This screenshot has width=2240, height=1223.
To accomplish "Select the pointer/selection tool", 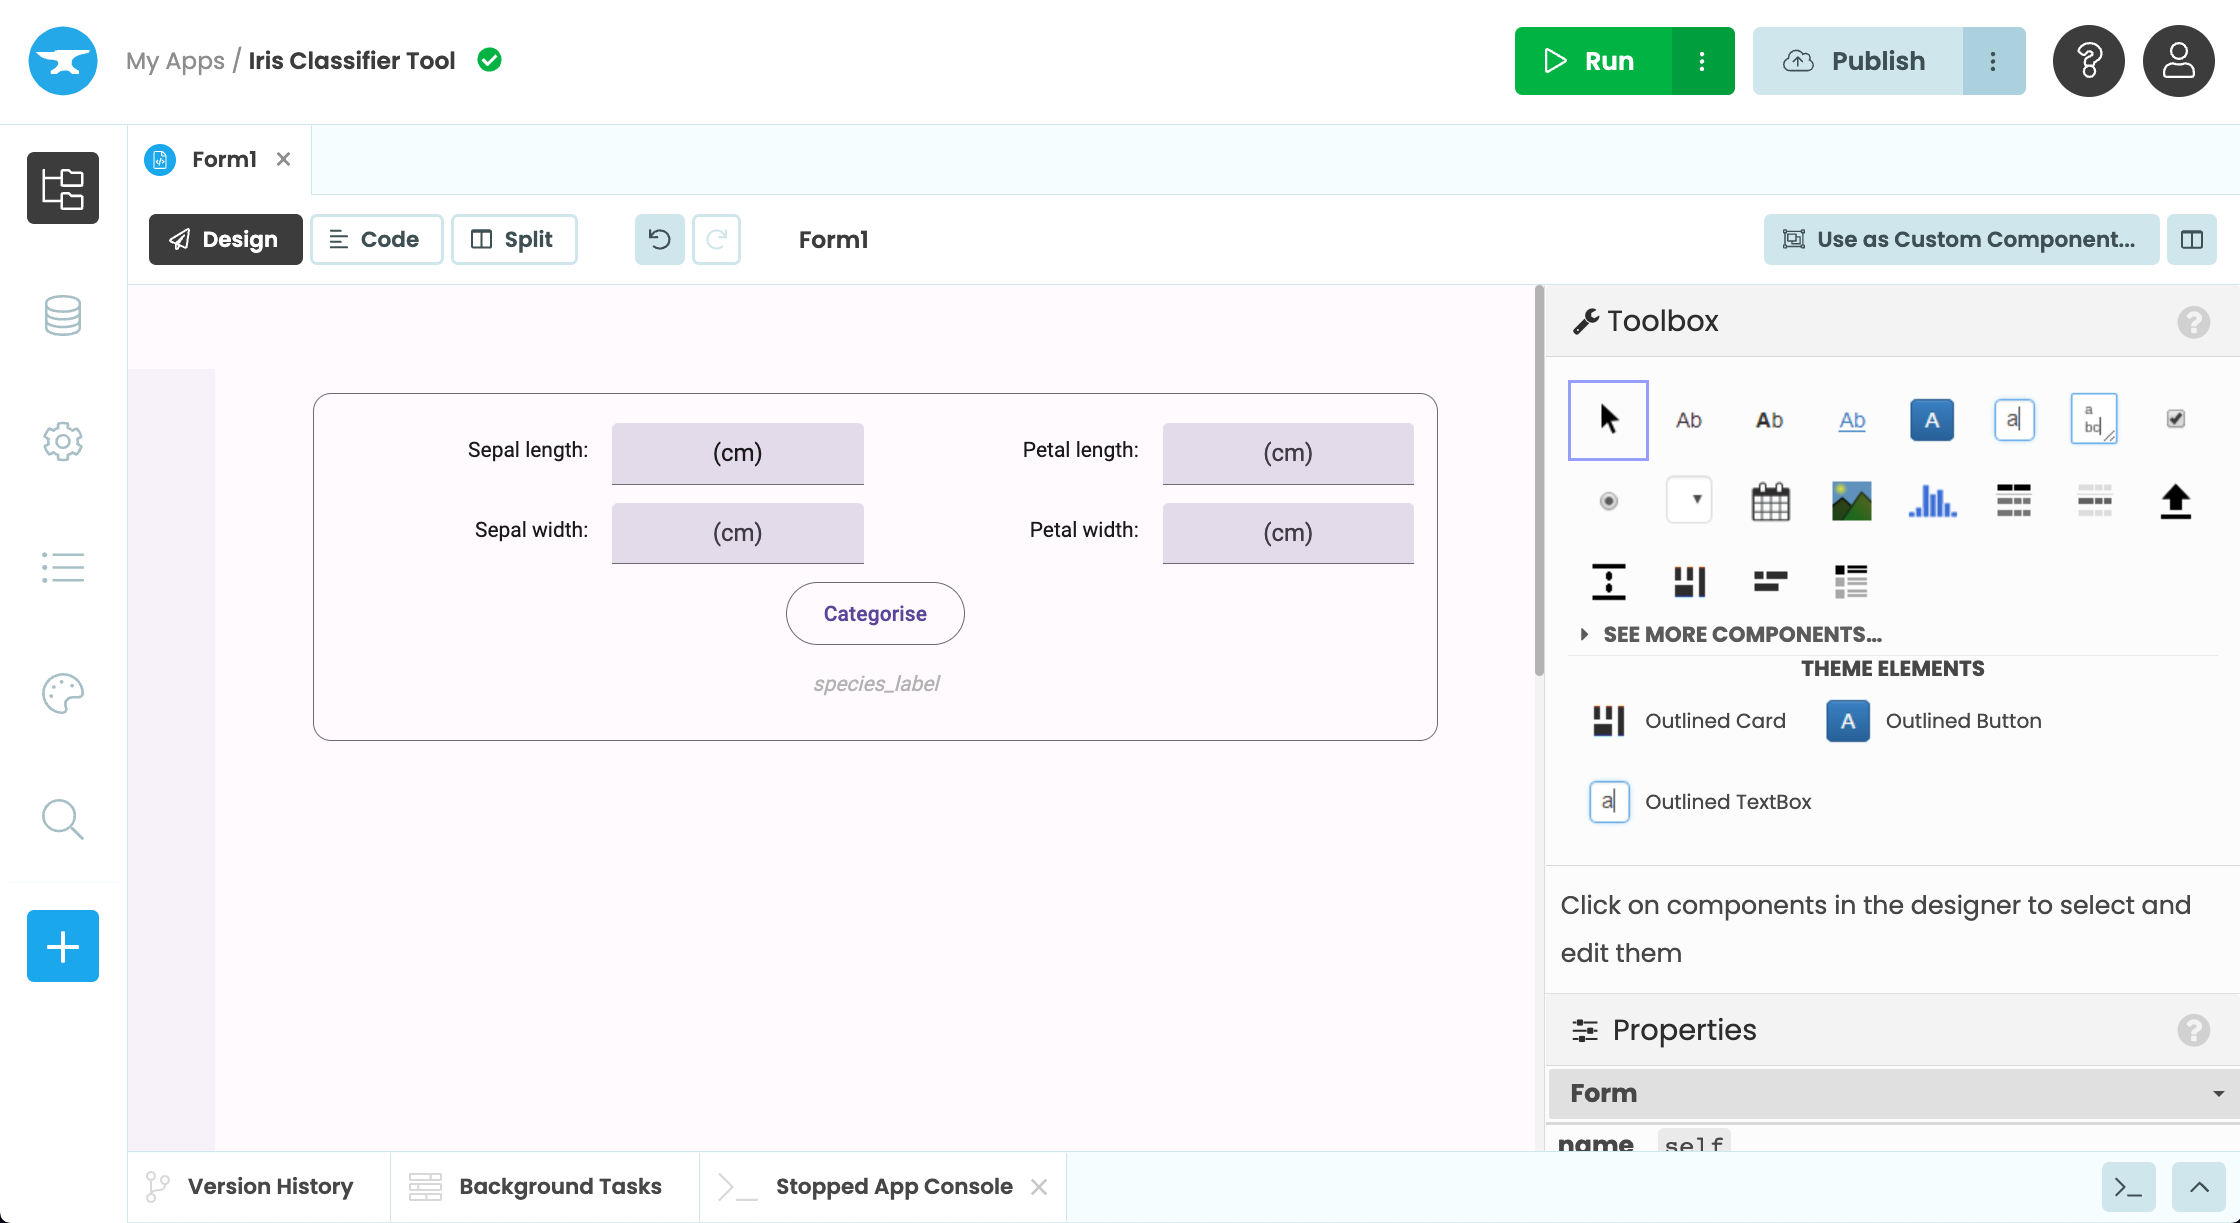I will tap(1608, 419).
